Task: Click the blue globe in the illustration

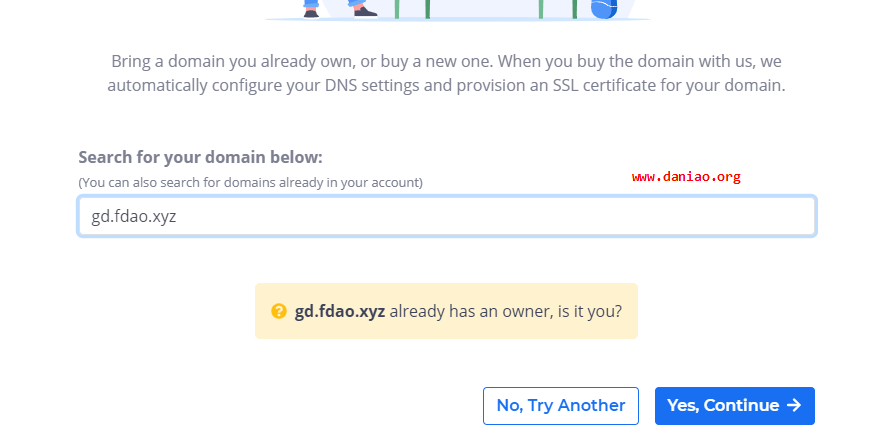Action: pos(604,9)
